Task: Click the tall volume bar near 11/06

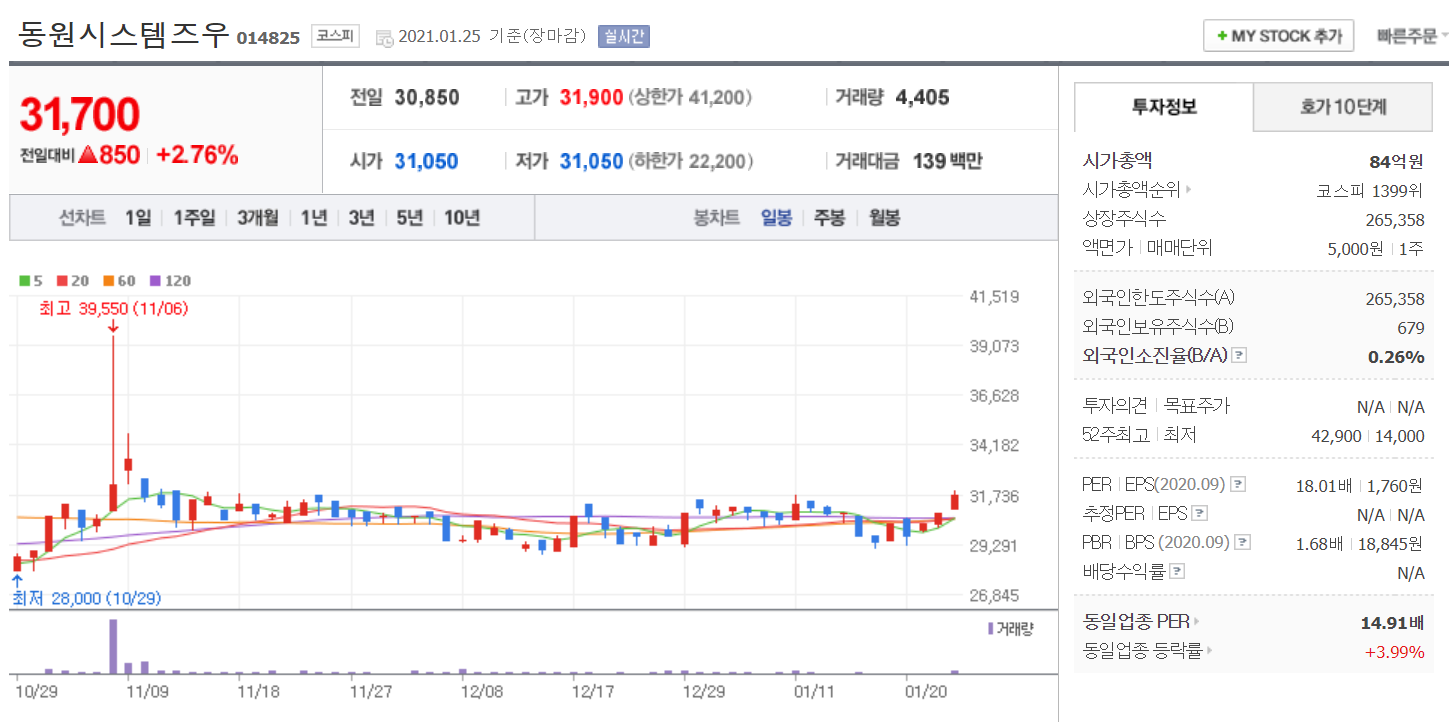Action: 113,646
